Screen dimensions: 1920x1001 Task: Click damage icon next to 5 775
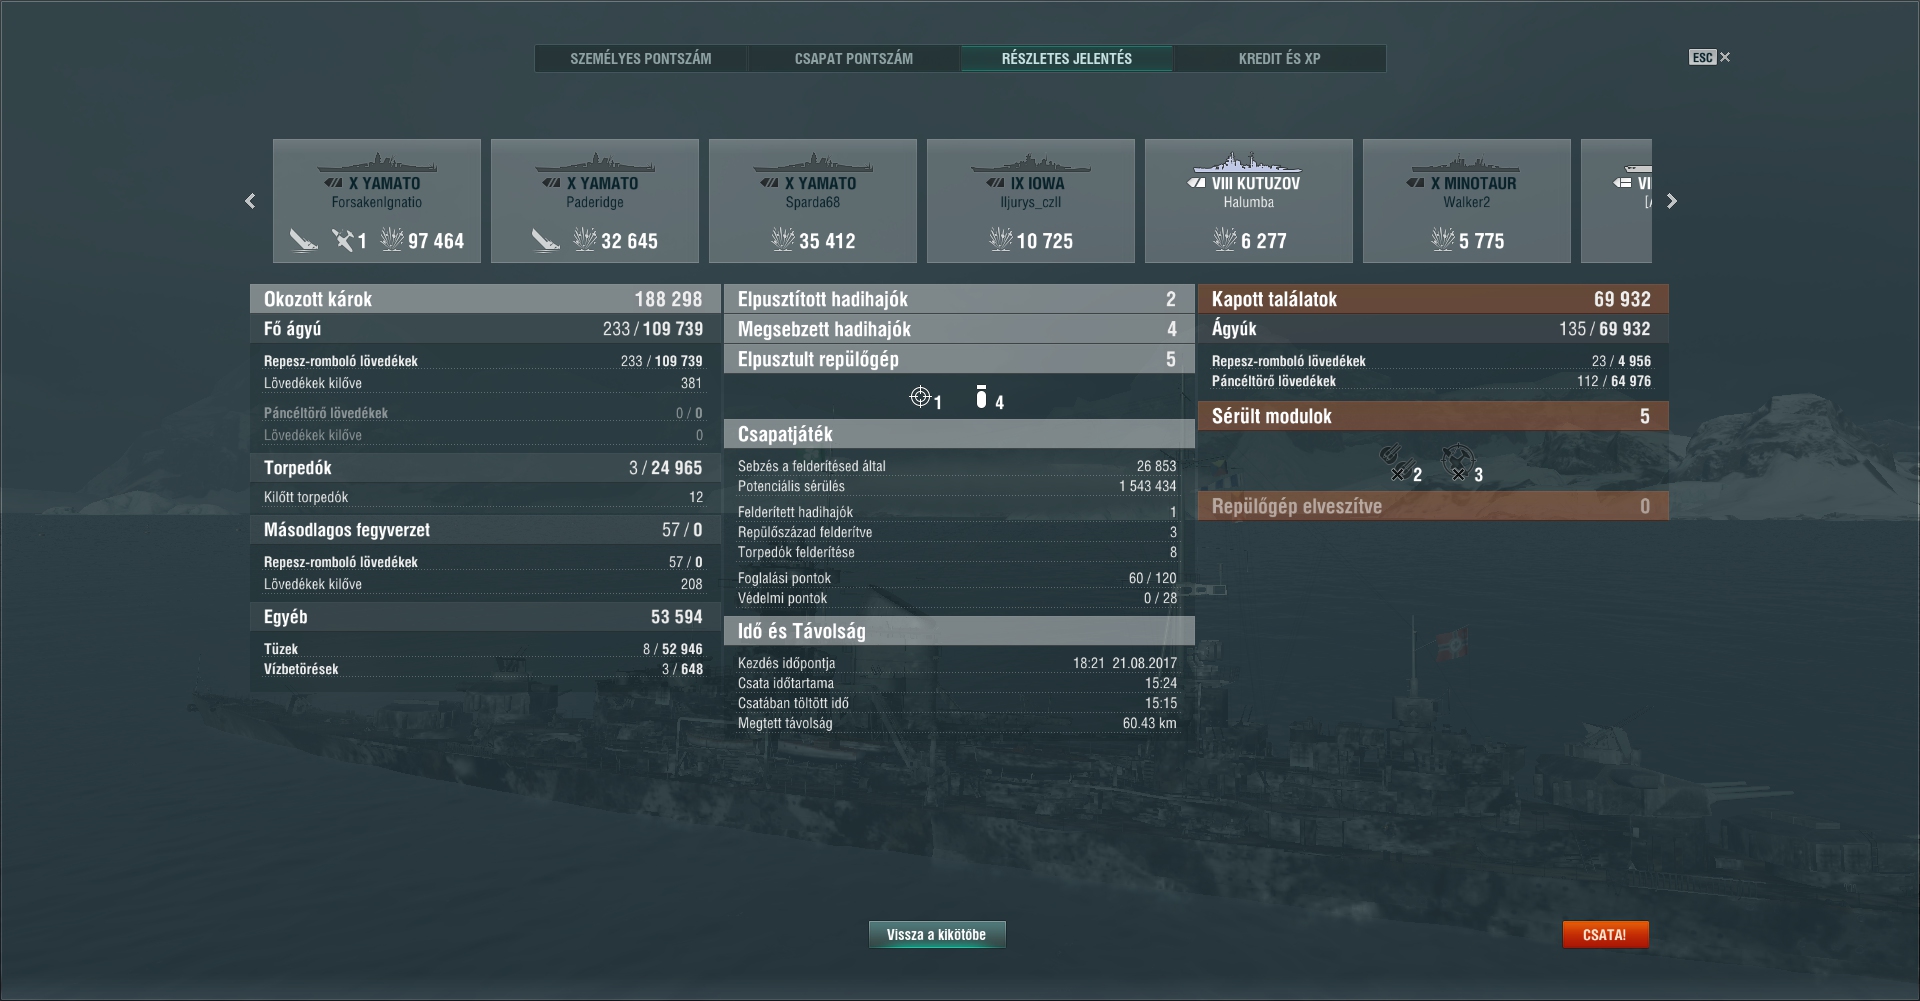(x=1443, y=240)
